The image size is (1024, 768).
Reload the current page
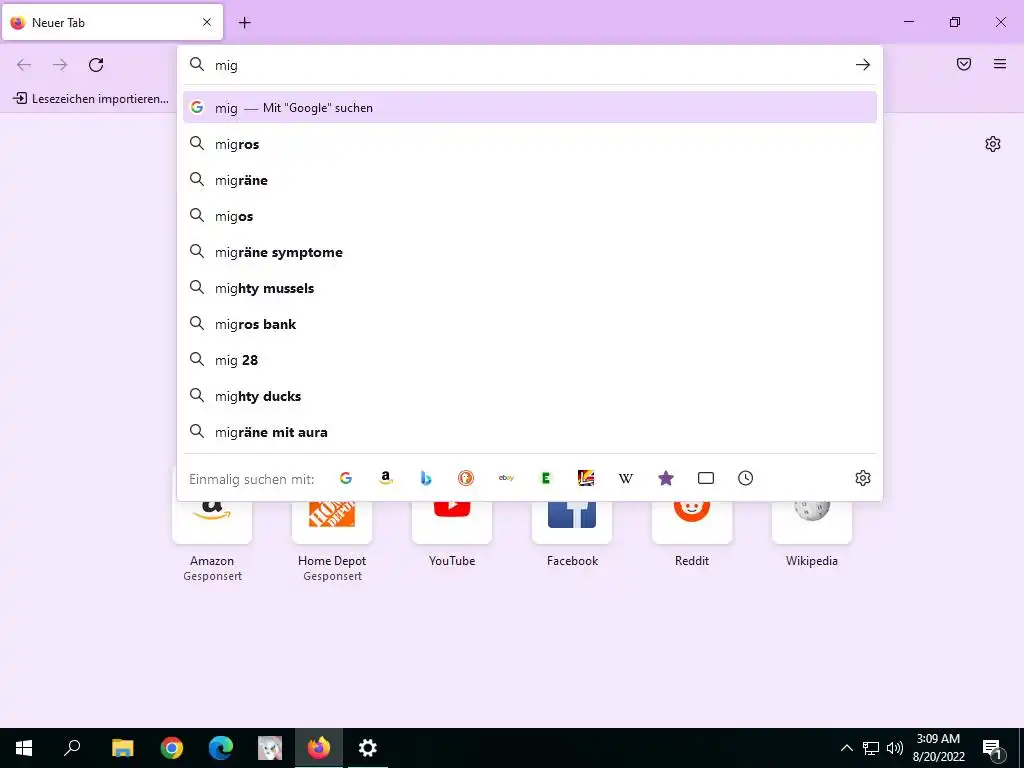pos(96,65)
